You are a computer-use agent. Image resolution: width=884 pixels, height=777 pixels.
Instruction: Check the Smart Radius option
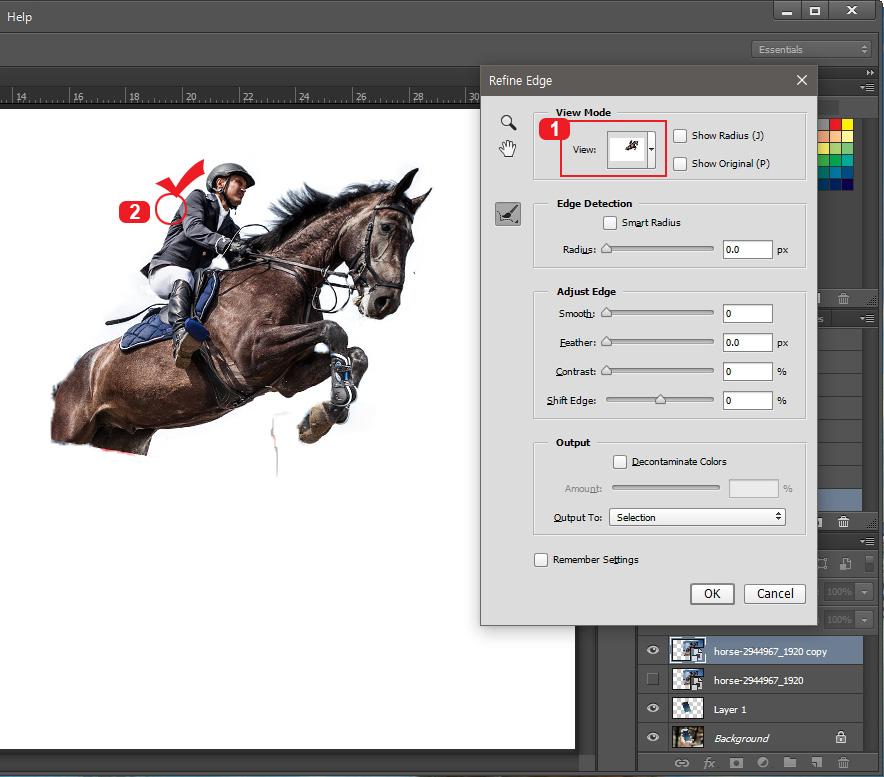pyautogui.click(x=609, y=223)
